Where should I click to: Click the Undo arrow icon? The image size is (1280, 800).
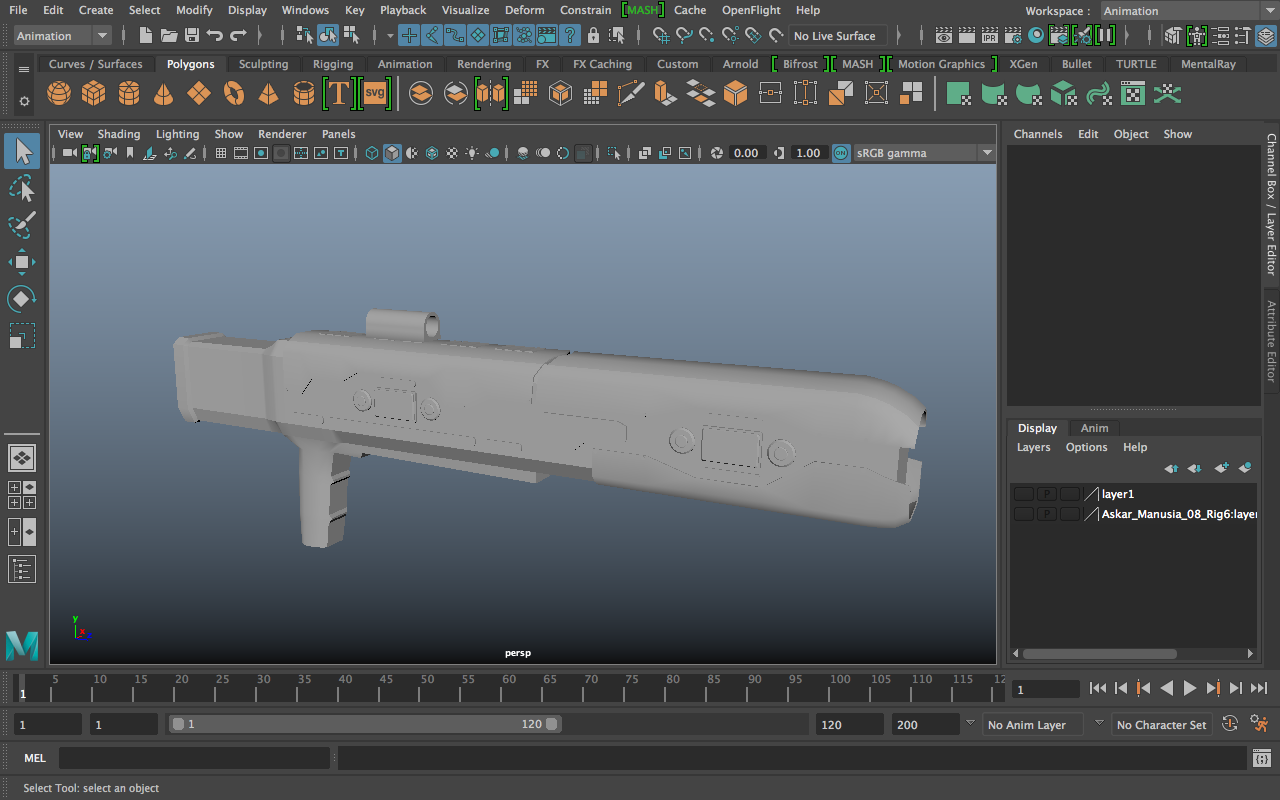(214, 36)
